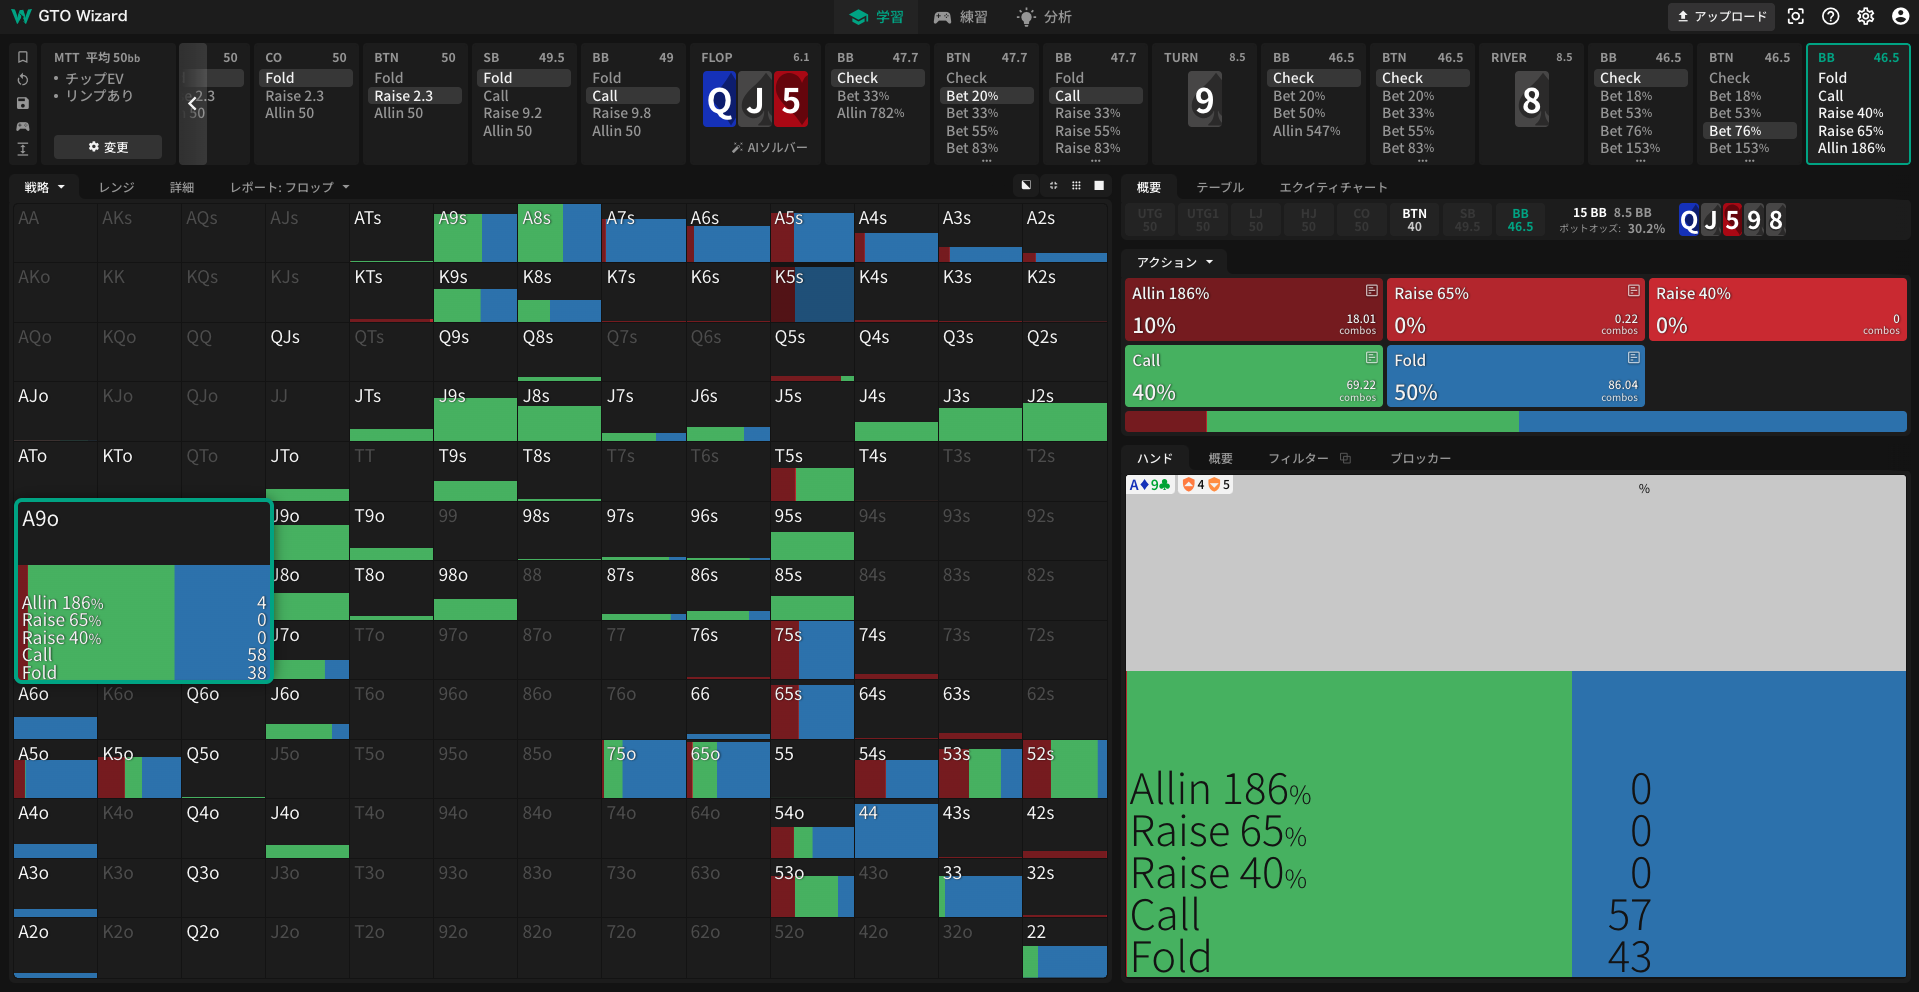1919x992 pixels.
Task: Switch matrix to small four-dot grid view
Action: (1053, 185)
